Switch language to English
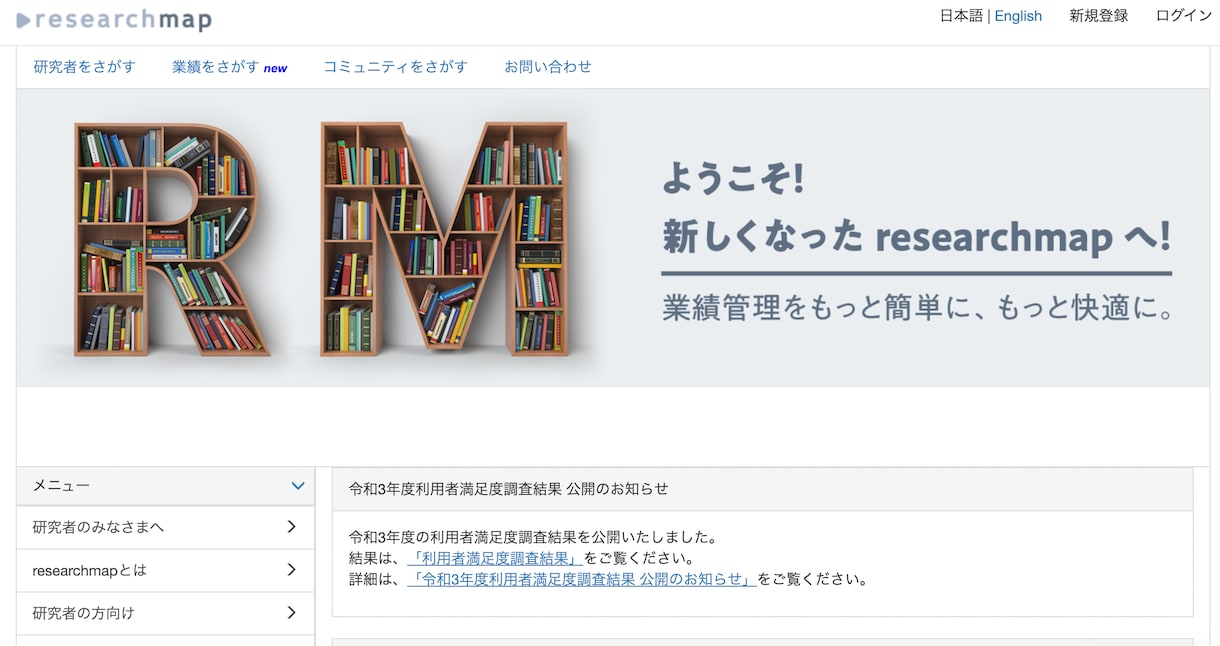Image resolution: width=1220 pixels, height=646 pixels. coord(1018,16)
